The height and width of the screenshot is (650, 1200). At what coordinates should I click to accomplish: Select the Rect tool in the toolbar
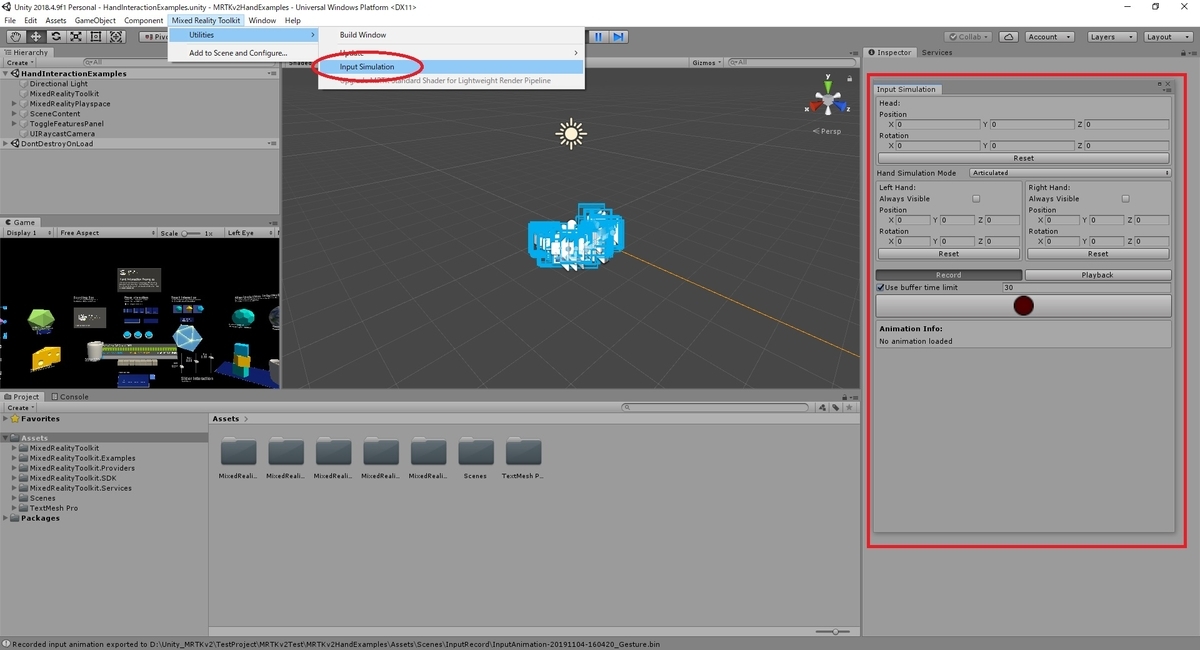pyautogui.click(x=96, y=36)
